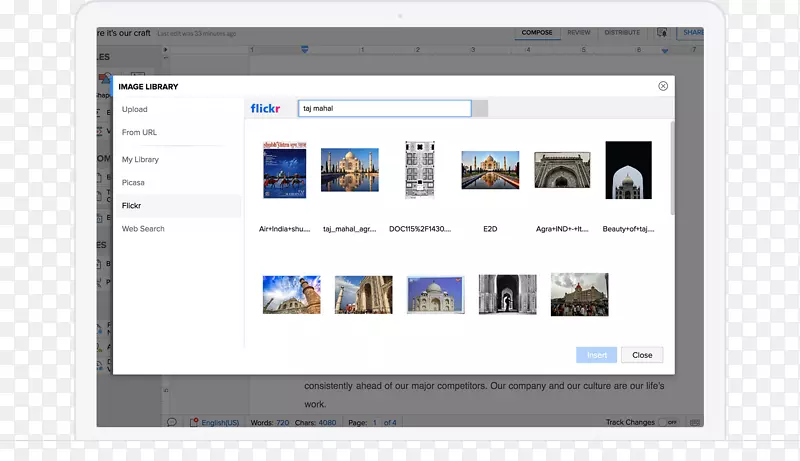Screen dimensions: 800x461
Task: Click the image results vertical scrollbar
Action: tap(673, 170)
